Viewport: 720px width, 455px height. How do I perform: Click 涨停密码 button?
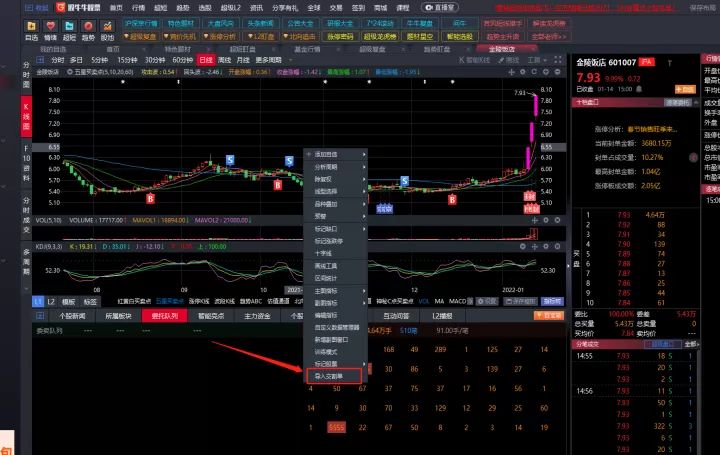(x=340, y=36)
